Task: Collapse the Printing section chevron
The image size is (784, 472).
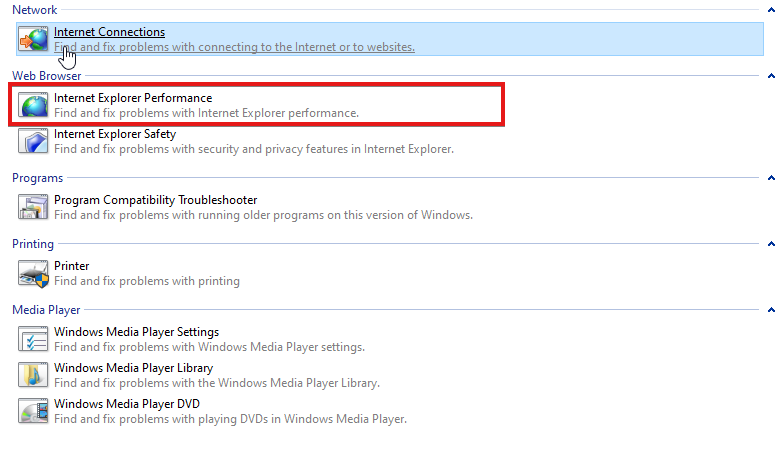Action: click(x=771, y=244)
